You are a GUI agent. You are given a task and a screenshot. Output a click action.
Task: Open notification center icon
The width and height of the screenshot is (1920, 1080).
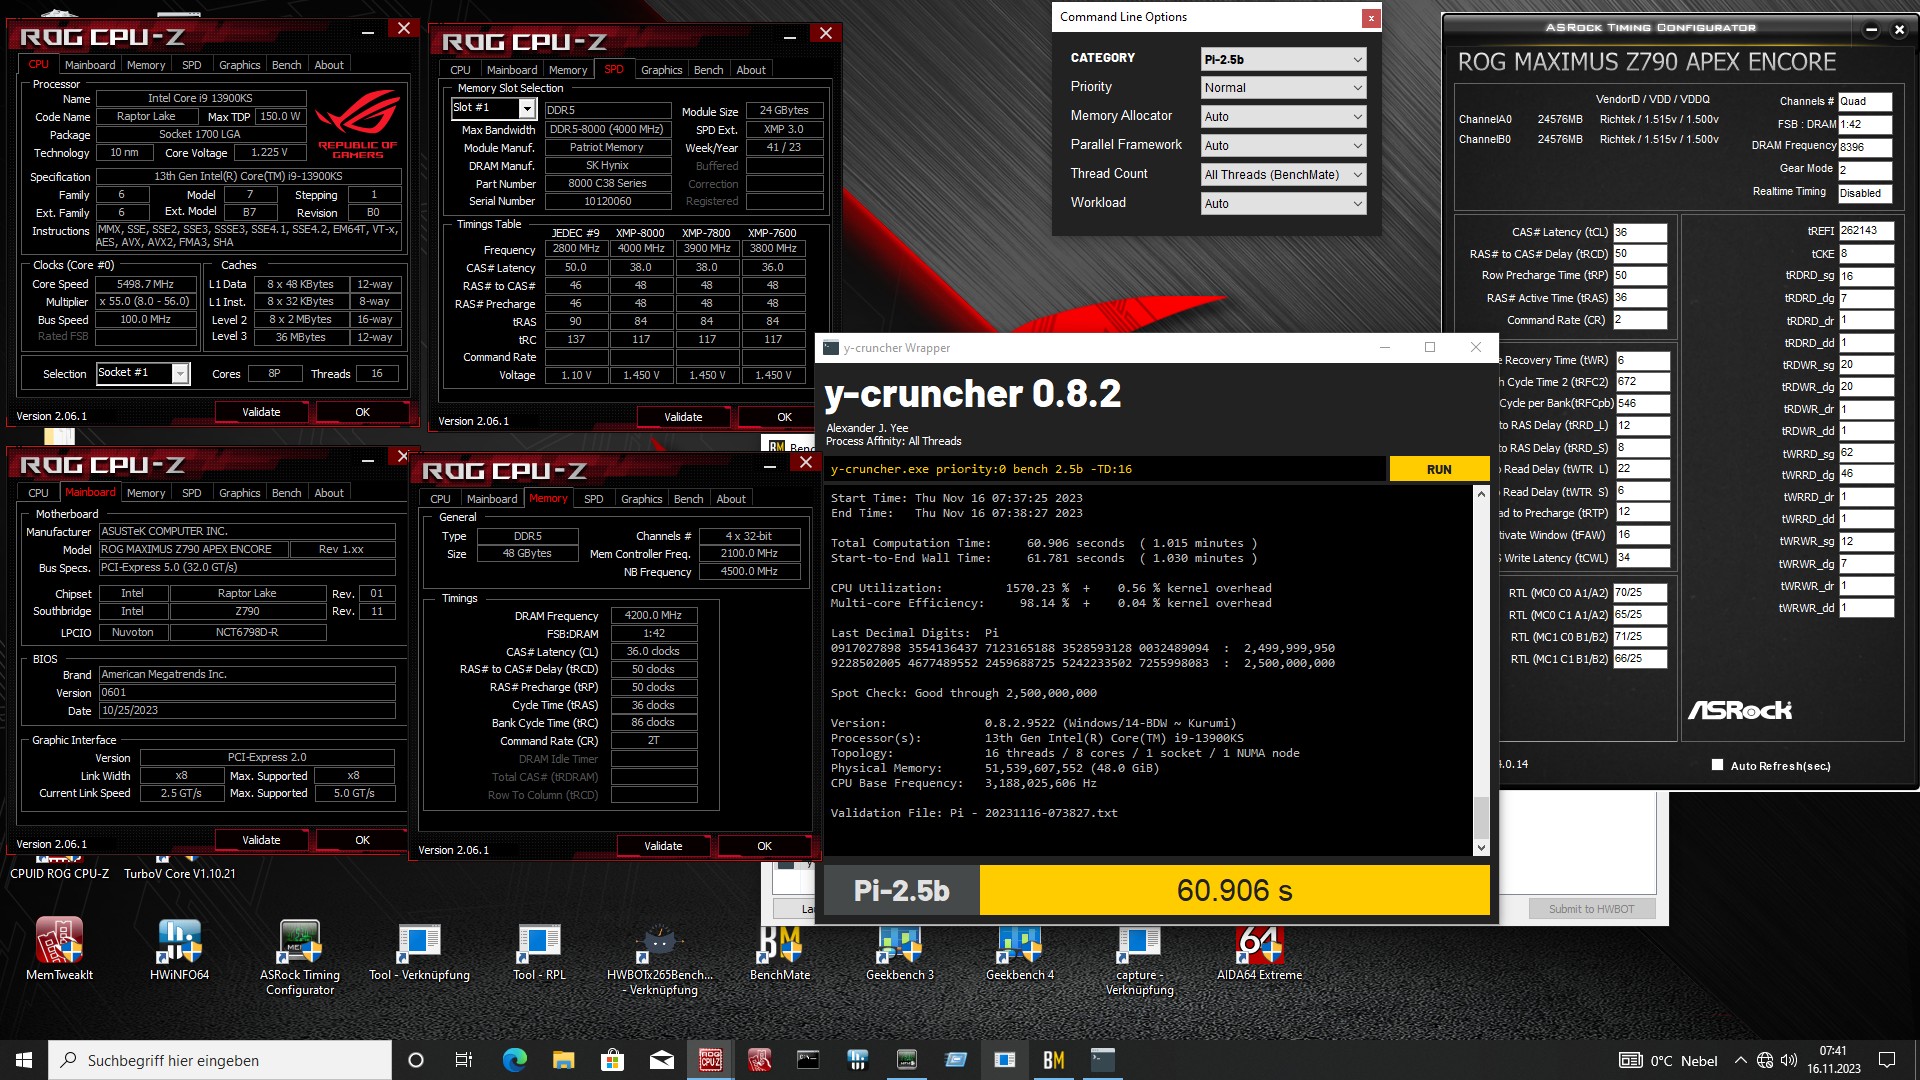point(1887,1060)
